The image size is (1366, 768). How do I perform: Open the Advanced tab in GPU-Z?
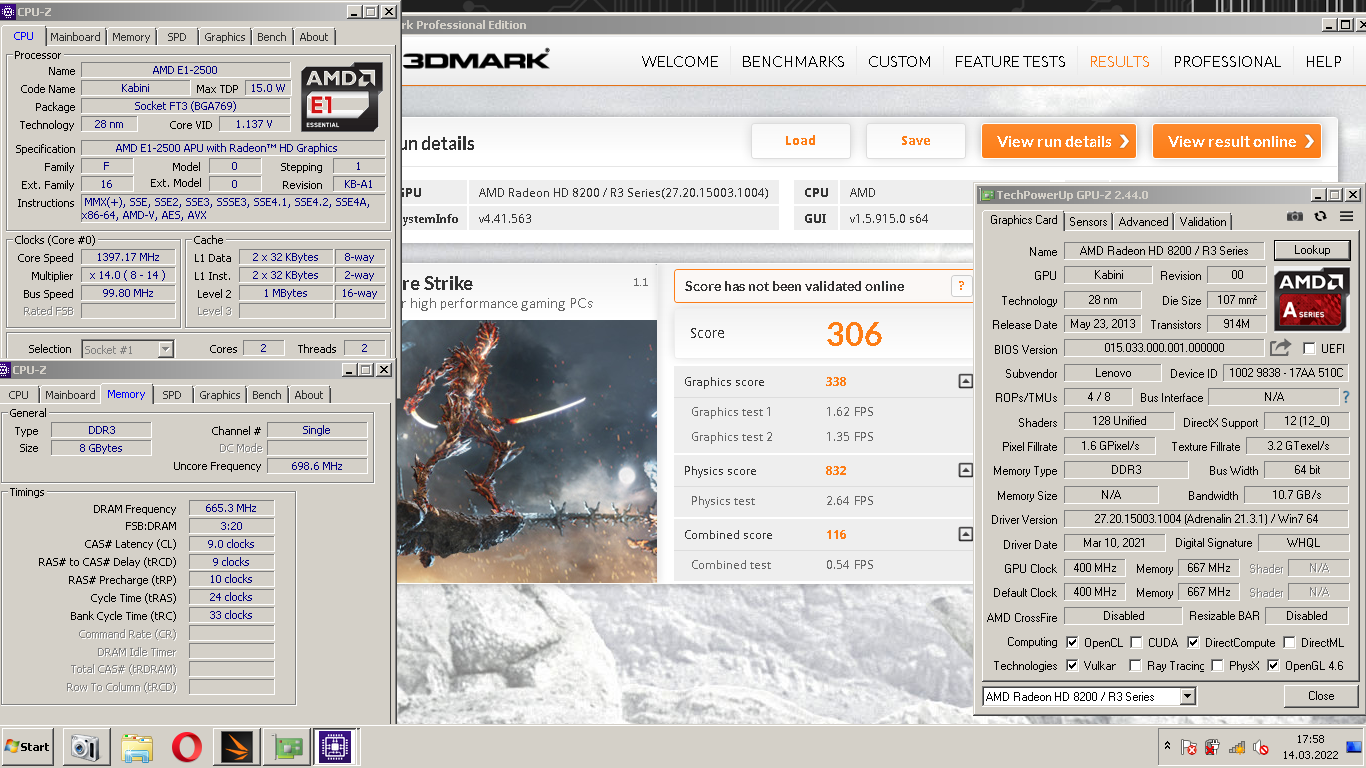pos(1143,221)
